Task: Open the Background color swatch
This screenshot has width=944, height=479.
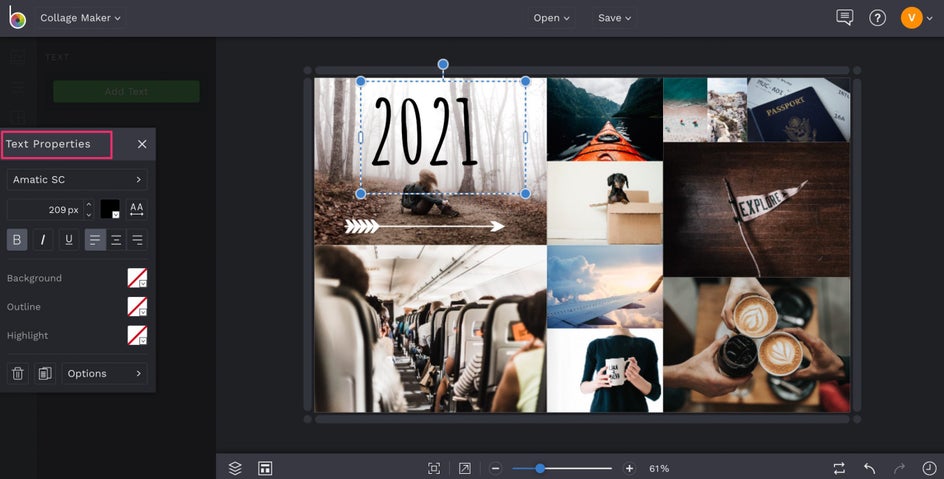Action: (137, 278)
